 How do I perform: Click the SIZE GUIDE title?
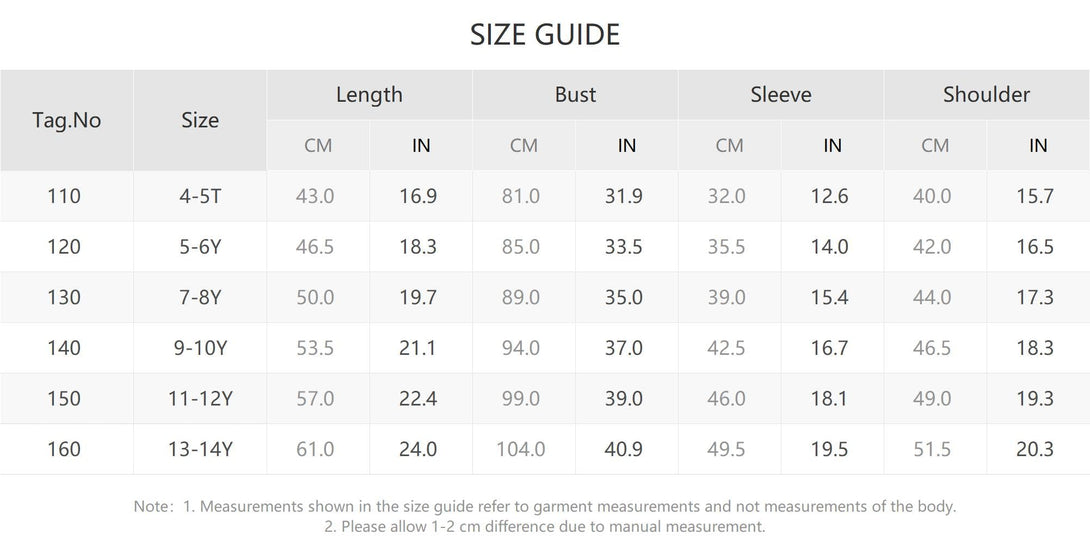click(544, 35)
